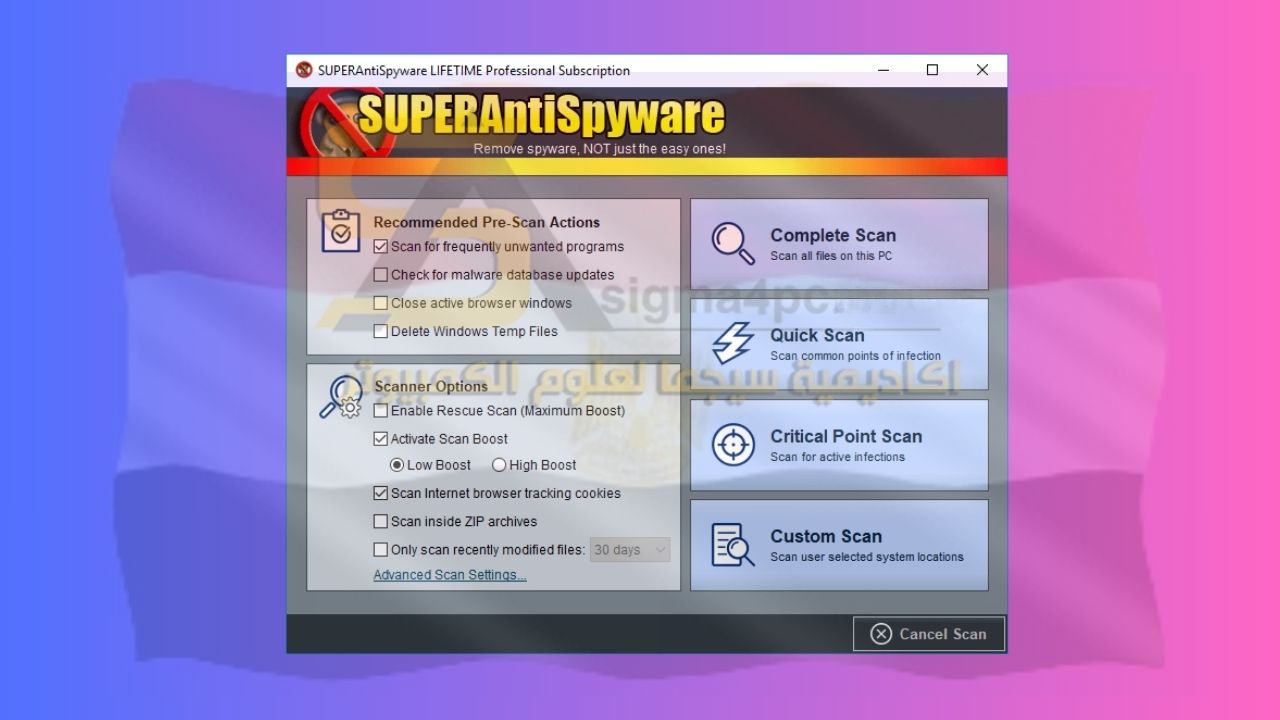The width and height of the screenshot is (1280, 720).
Task: Open the 30 days dropdown
Action: click(629, 550)
